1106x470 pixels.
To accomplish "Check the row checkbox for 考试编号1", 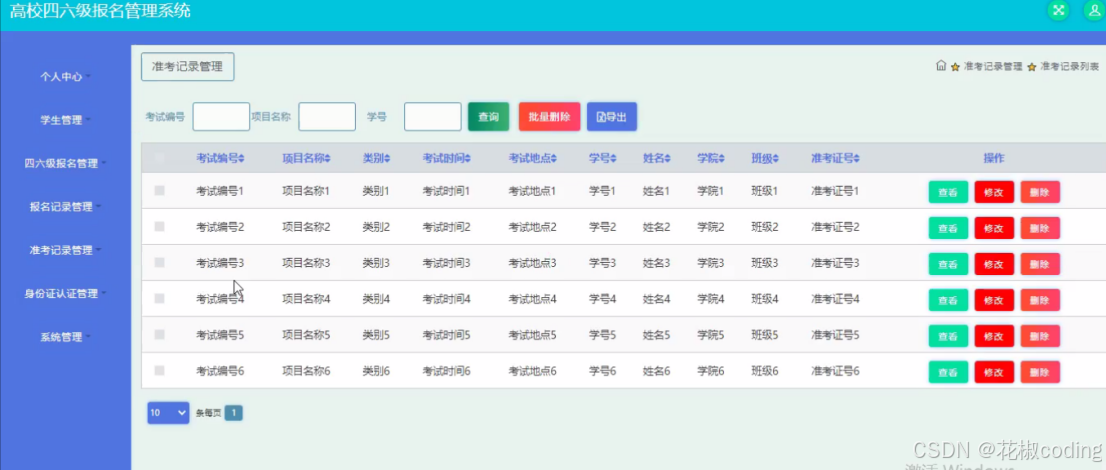I will click(x=159, y=191).
